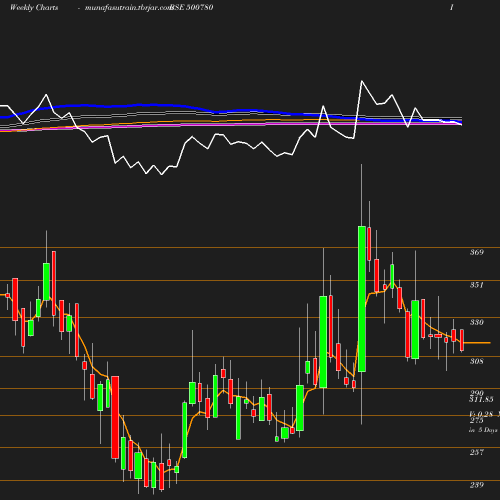
Task: Click the Weekly Charts title text
Action: 34,7
